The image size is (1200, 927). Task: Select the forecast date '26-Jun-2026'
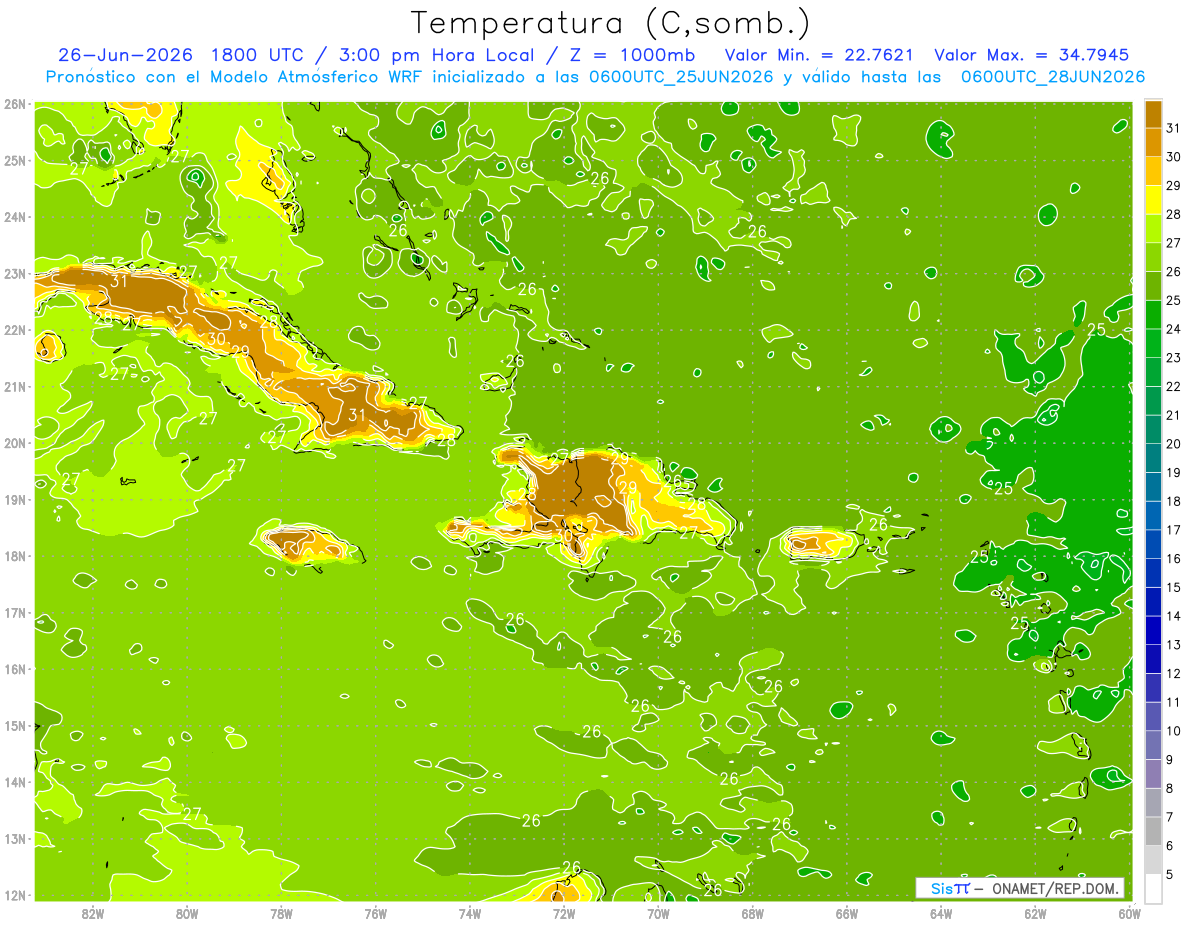(x=126, y=55)
